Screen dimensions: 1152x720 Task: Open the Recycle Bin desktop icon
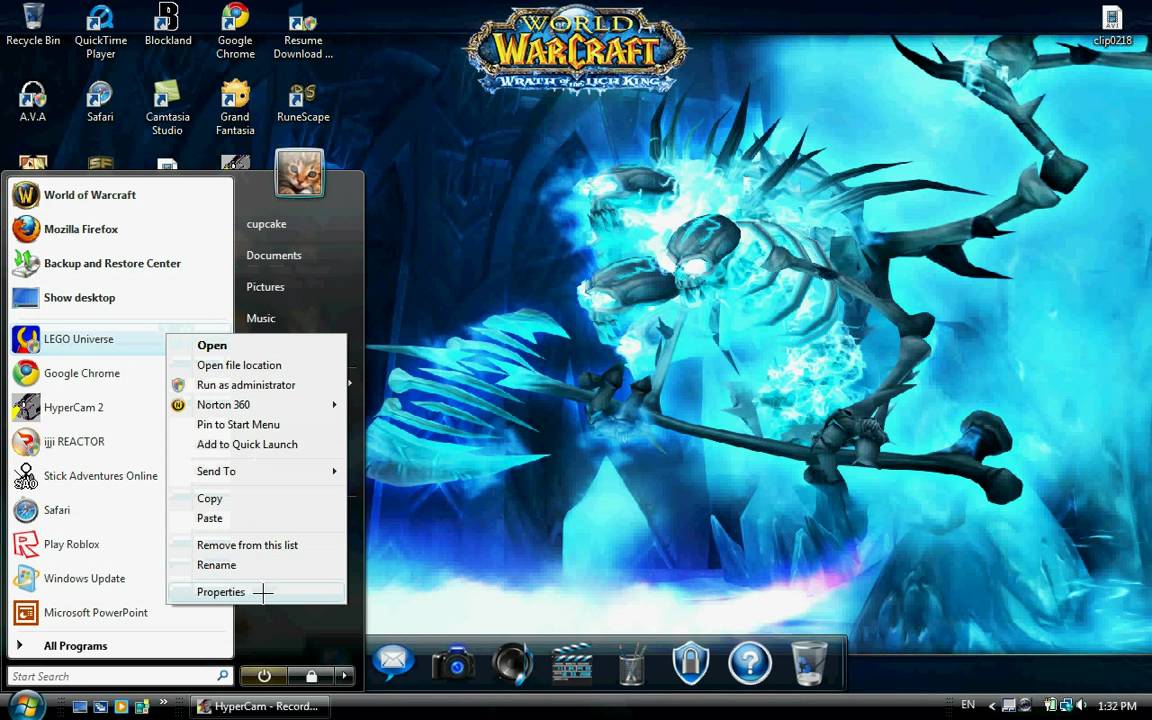33,25
